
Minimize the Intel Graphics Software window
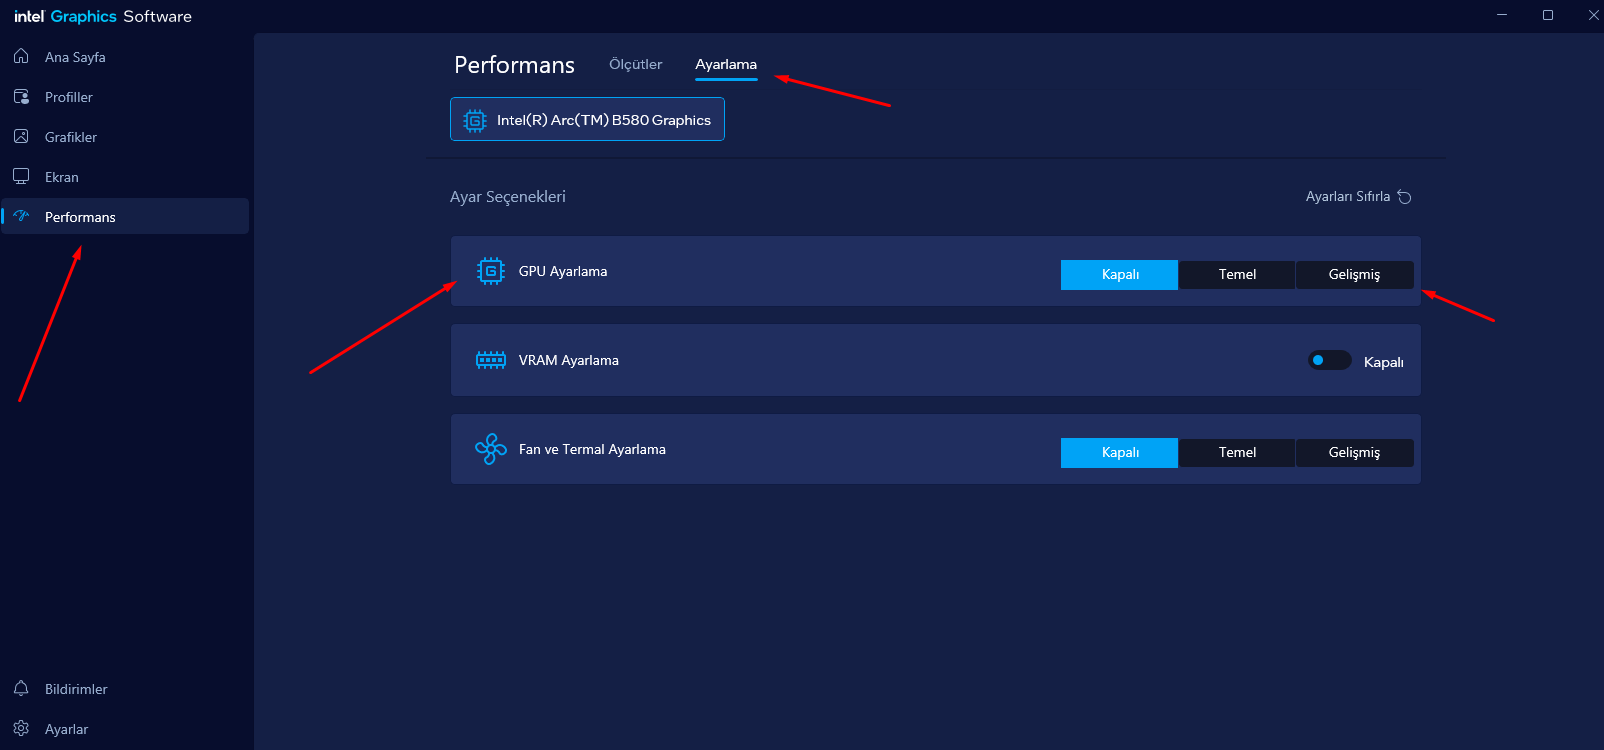1502,15
